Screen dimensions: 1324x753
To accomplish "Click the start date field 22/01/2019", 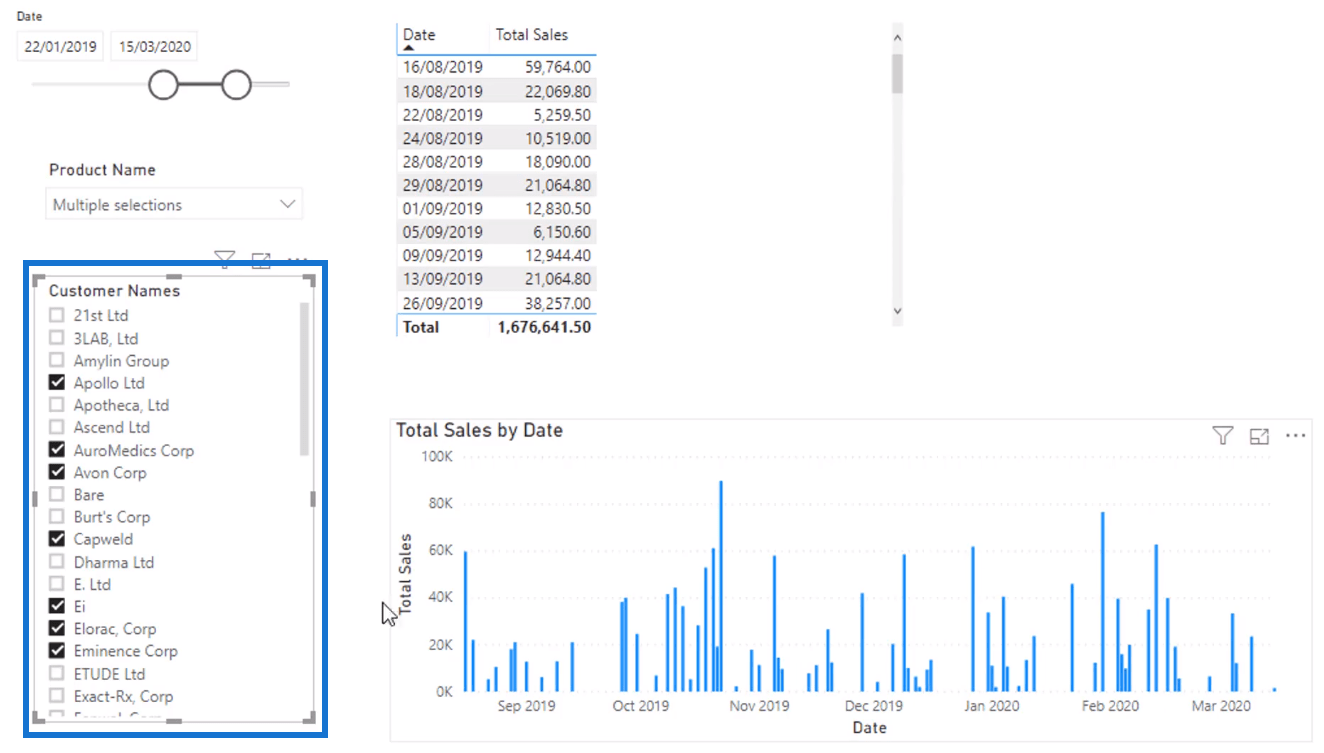I will (60, 46).
